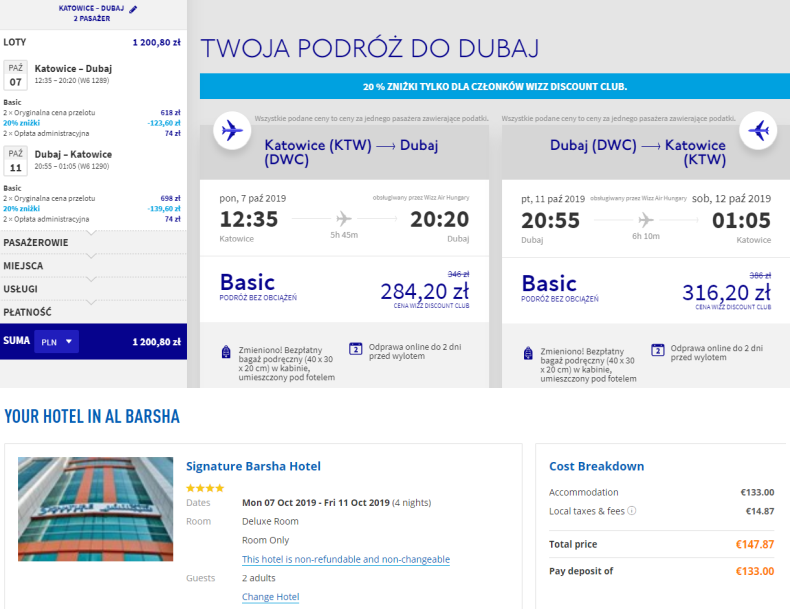
Task: Click departure time 12:35
Action: 249,219
